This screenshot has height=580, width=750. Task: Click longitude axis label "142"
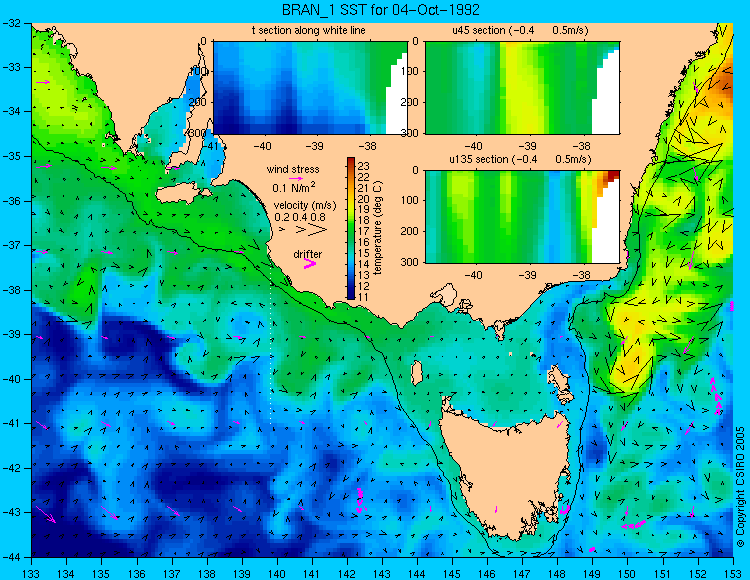pyautogui.click(x=347, y=573)
